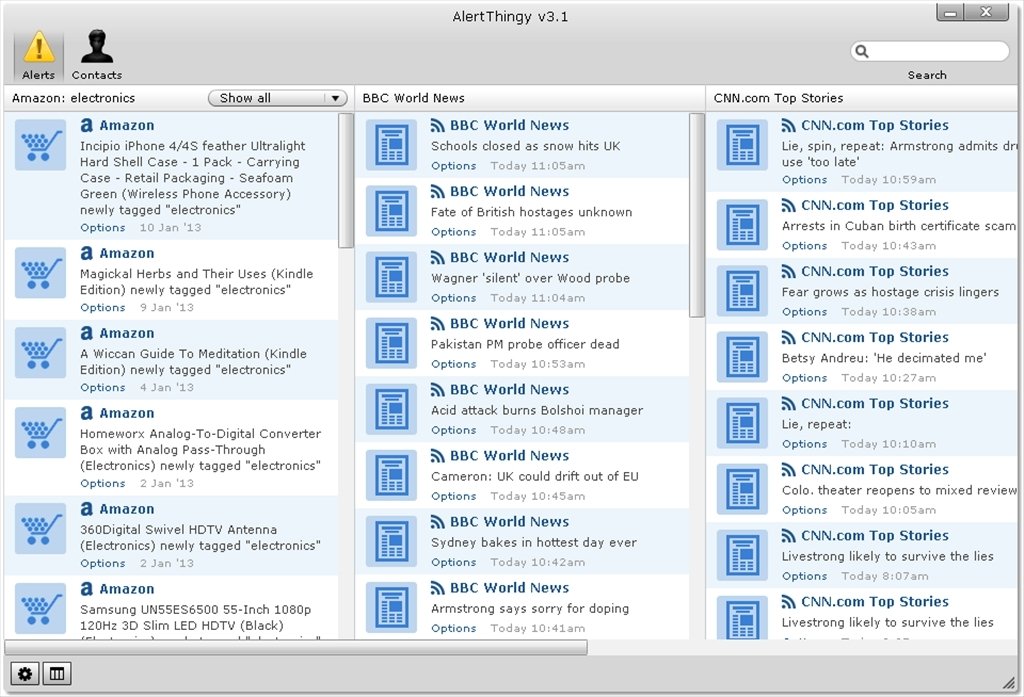Open Options for Betsy Andreu story
This screenshot has width=1024, height=697.
[805, 378]
